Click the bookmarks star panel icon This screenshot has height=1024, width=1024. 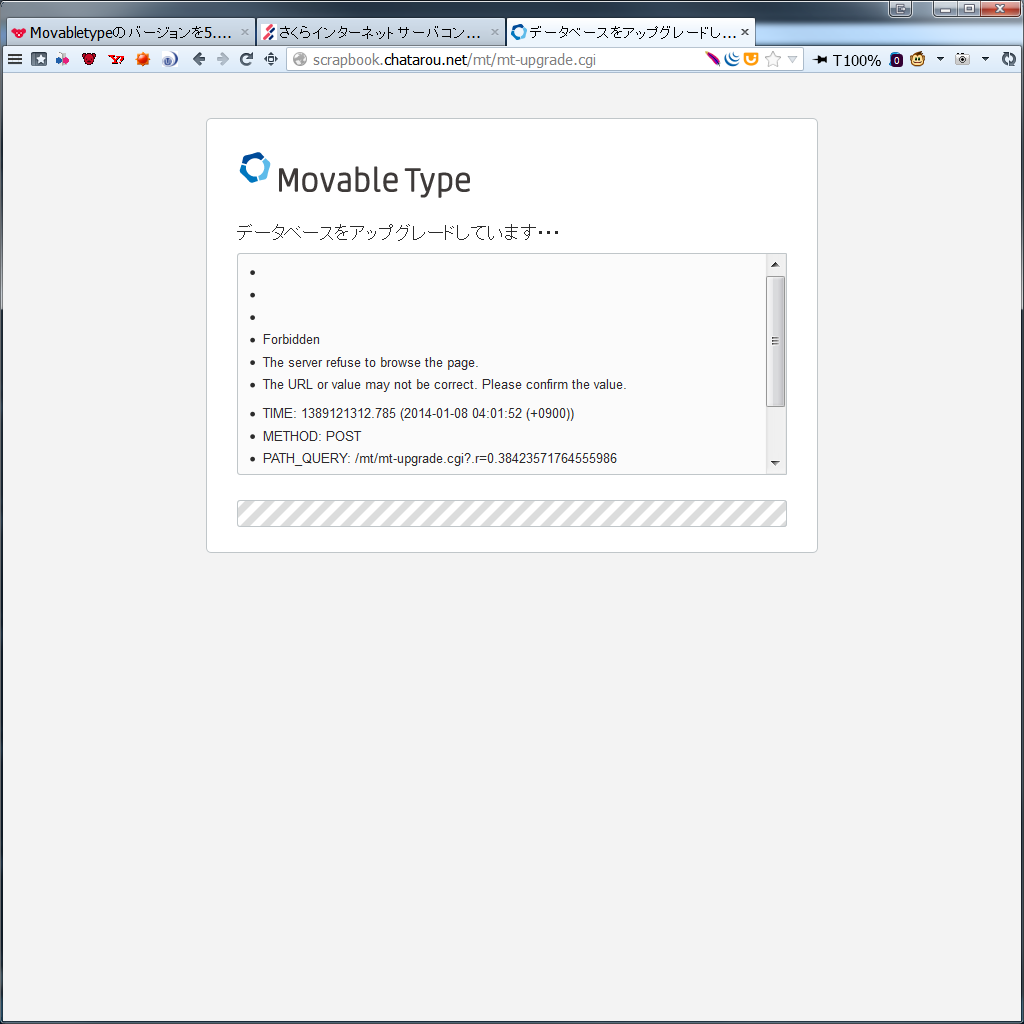pos(39,59)
